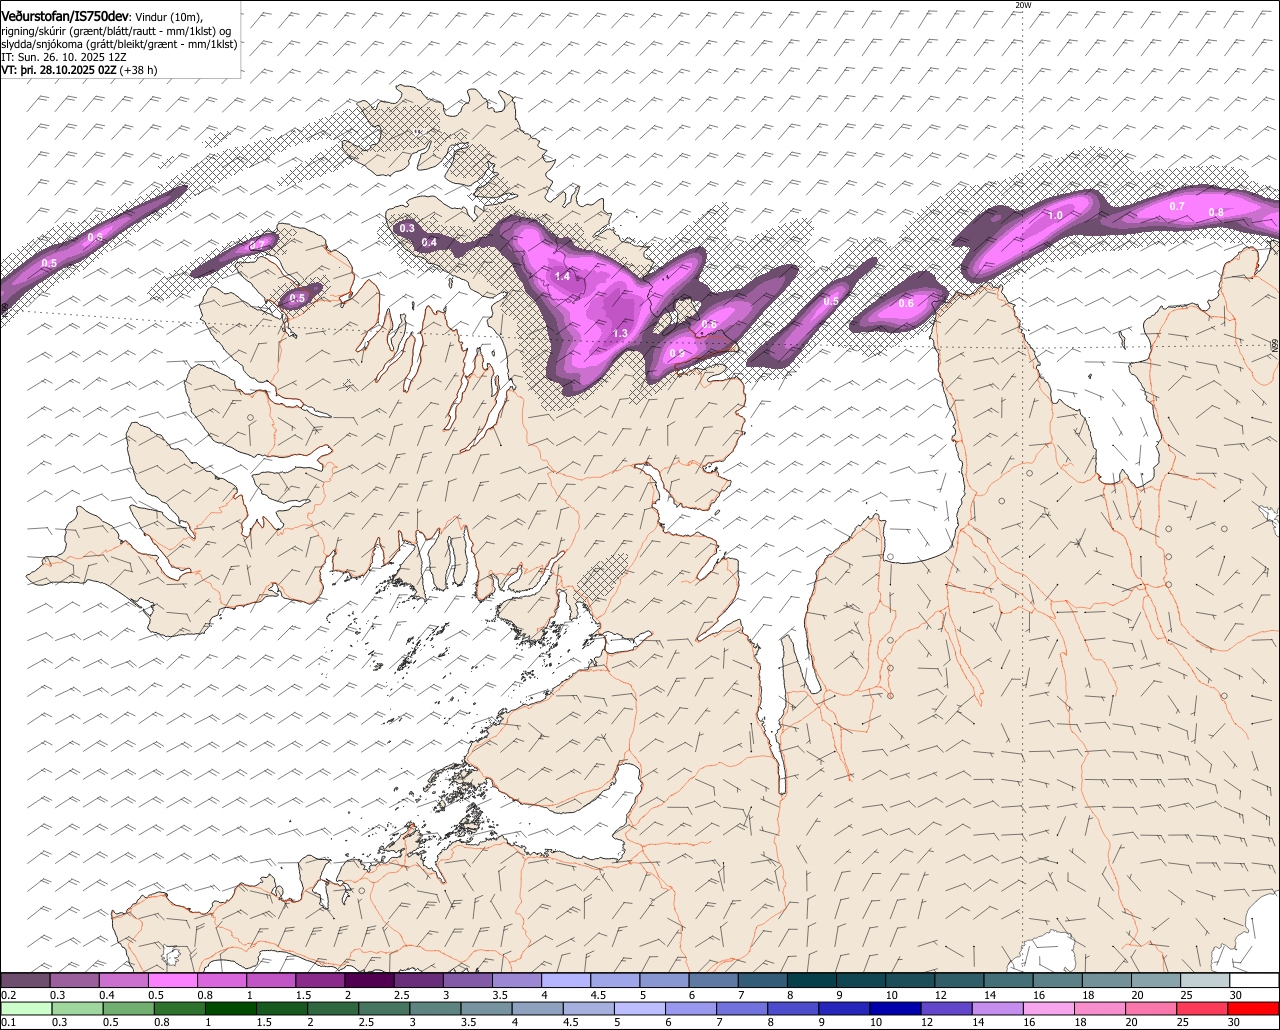Click the 0.1 label in the legend
Image resolution: width=1280 pixels, height=1030 pixels.
tap(9, 1022)
